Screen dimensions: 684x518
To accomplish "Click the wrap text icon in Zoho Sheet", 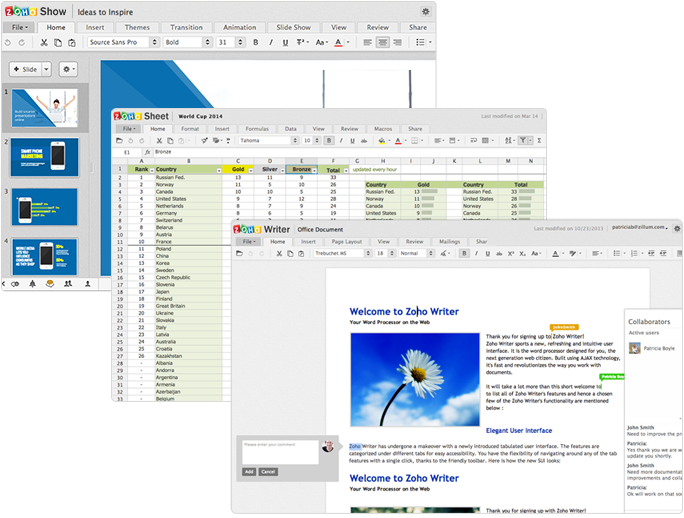I will (474, 141).
